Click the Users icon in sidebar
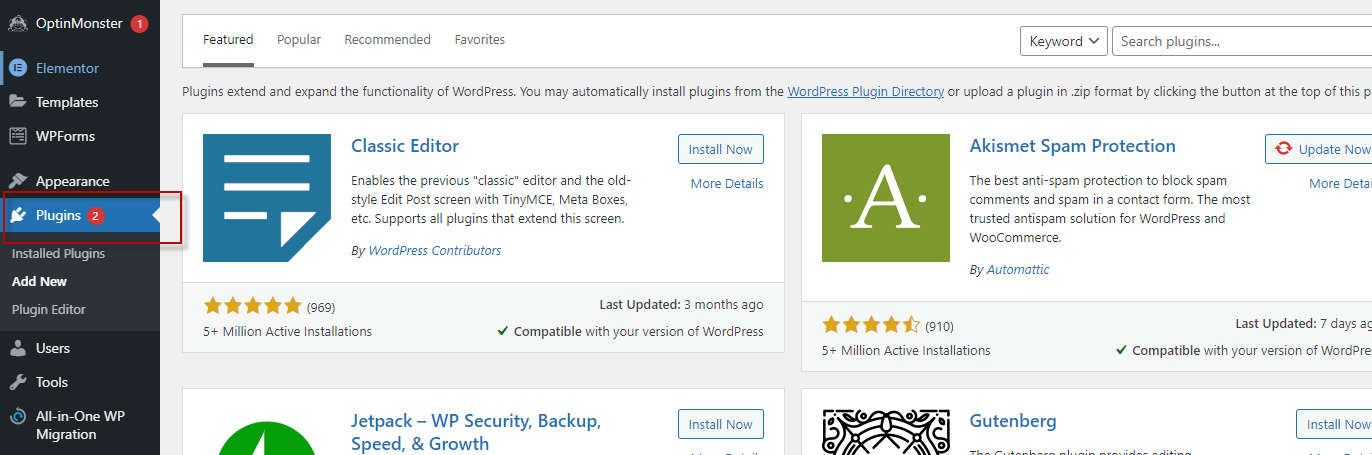This screenshot has height=455, width=1372. coord(18,348)
